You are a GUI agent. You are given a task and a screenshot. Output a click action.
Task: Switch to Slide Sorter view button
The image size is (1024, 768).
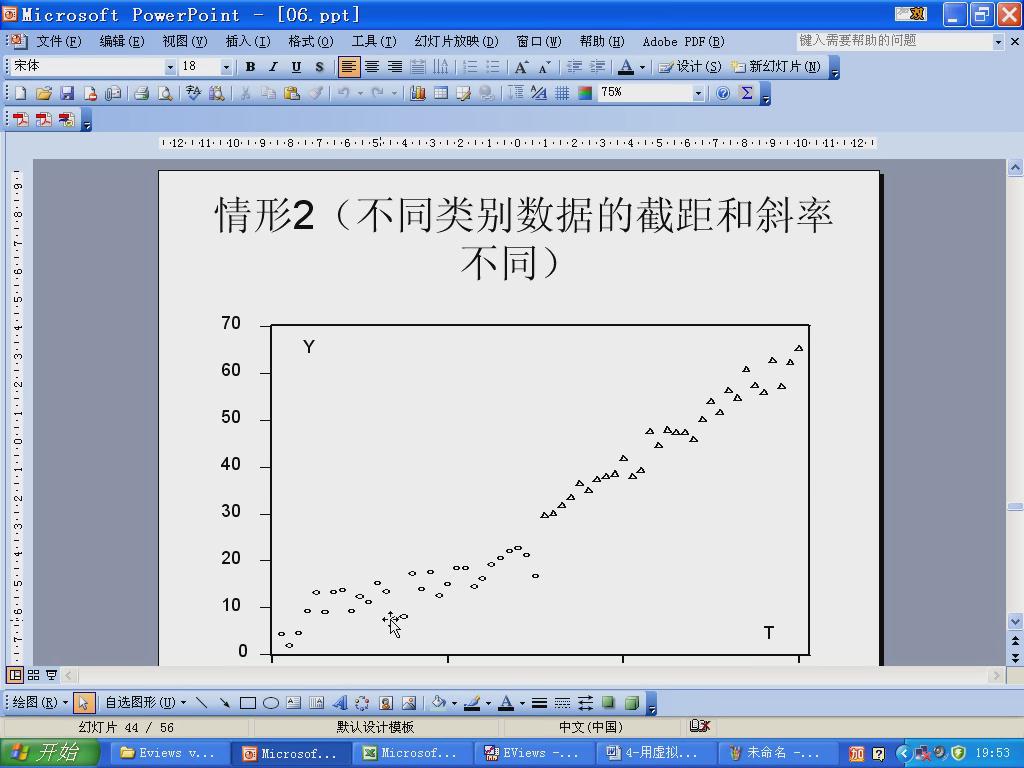(33, 675)
